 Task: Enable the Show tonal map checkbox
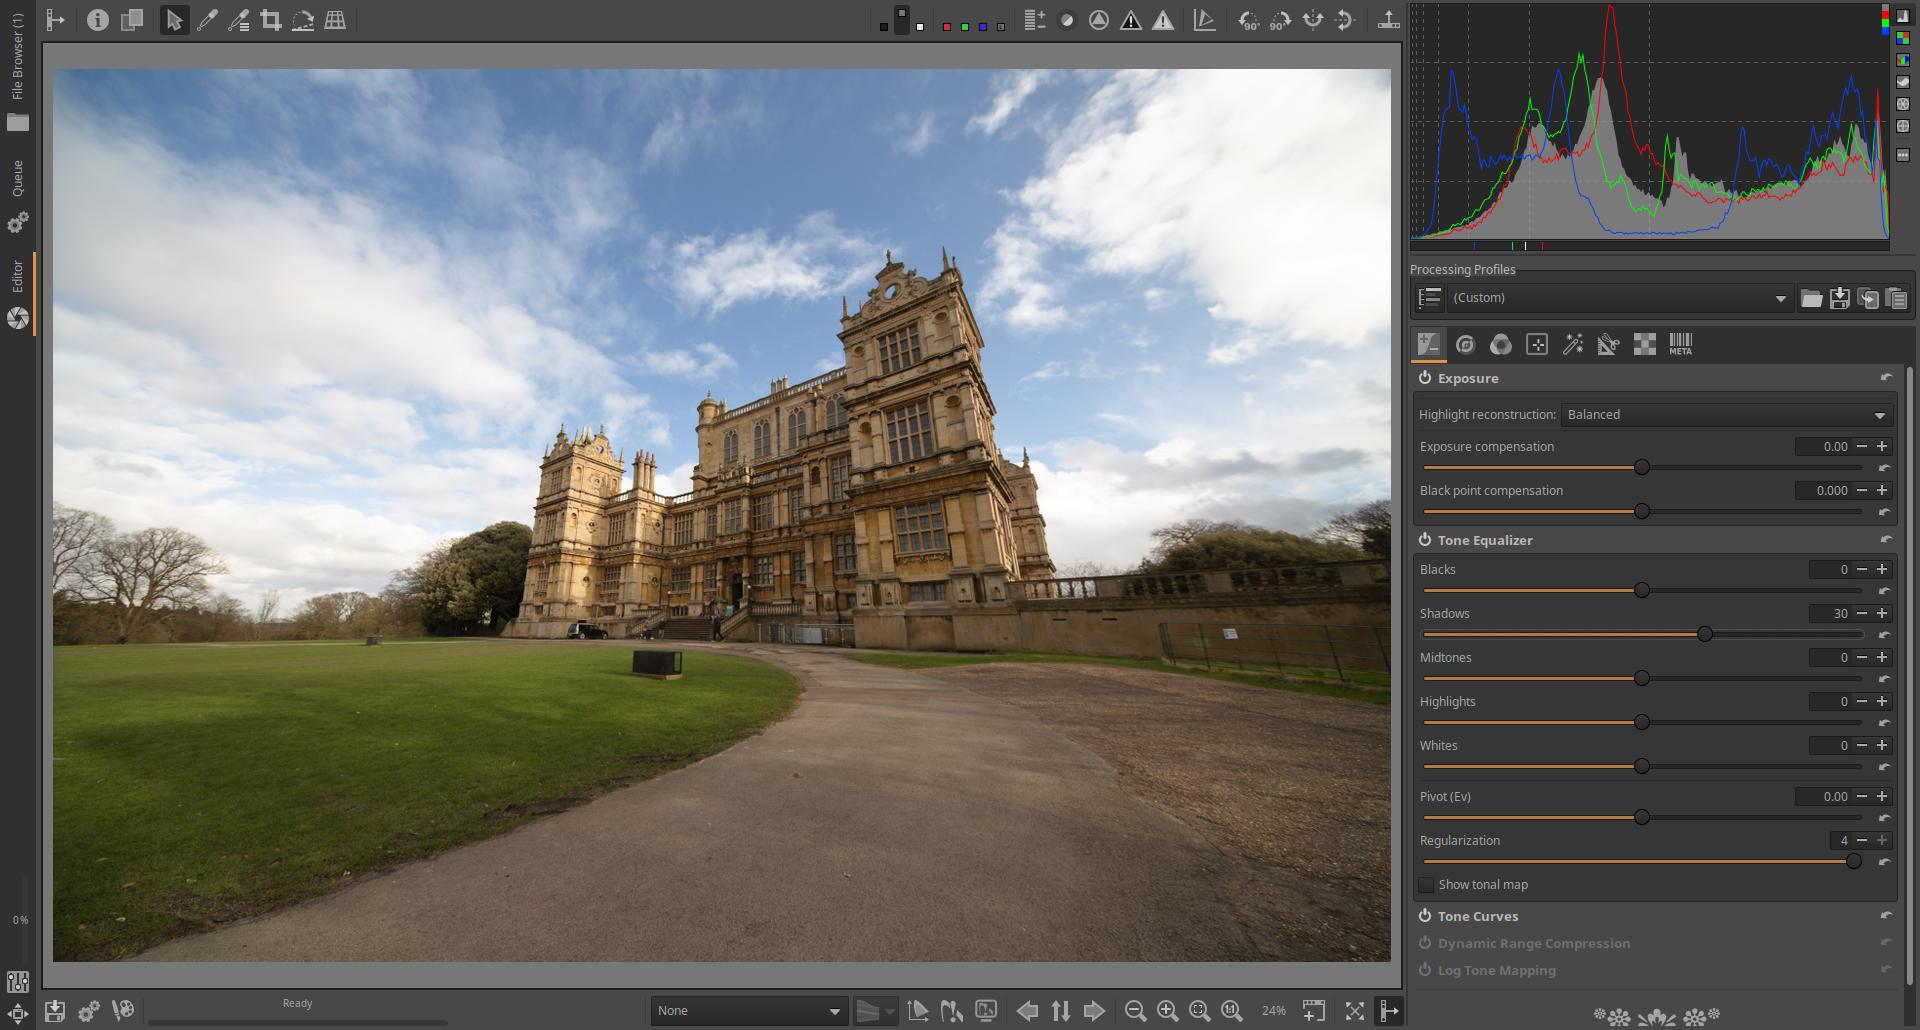(x=1427, y=885)
